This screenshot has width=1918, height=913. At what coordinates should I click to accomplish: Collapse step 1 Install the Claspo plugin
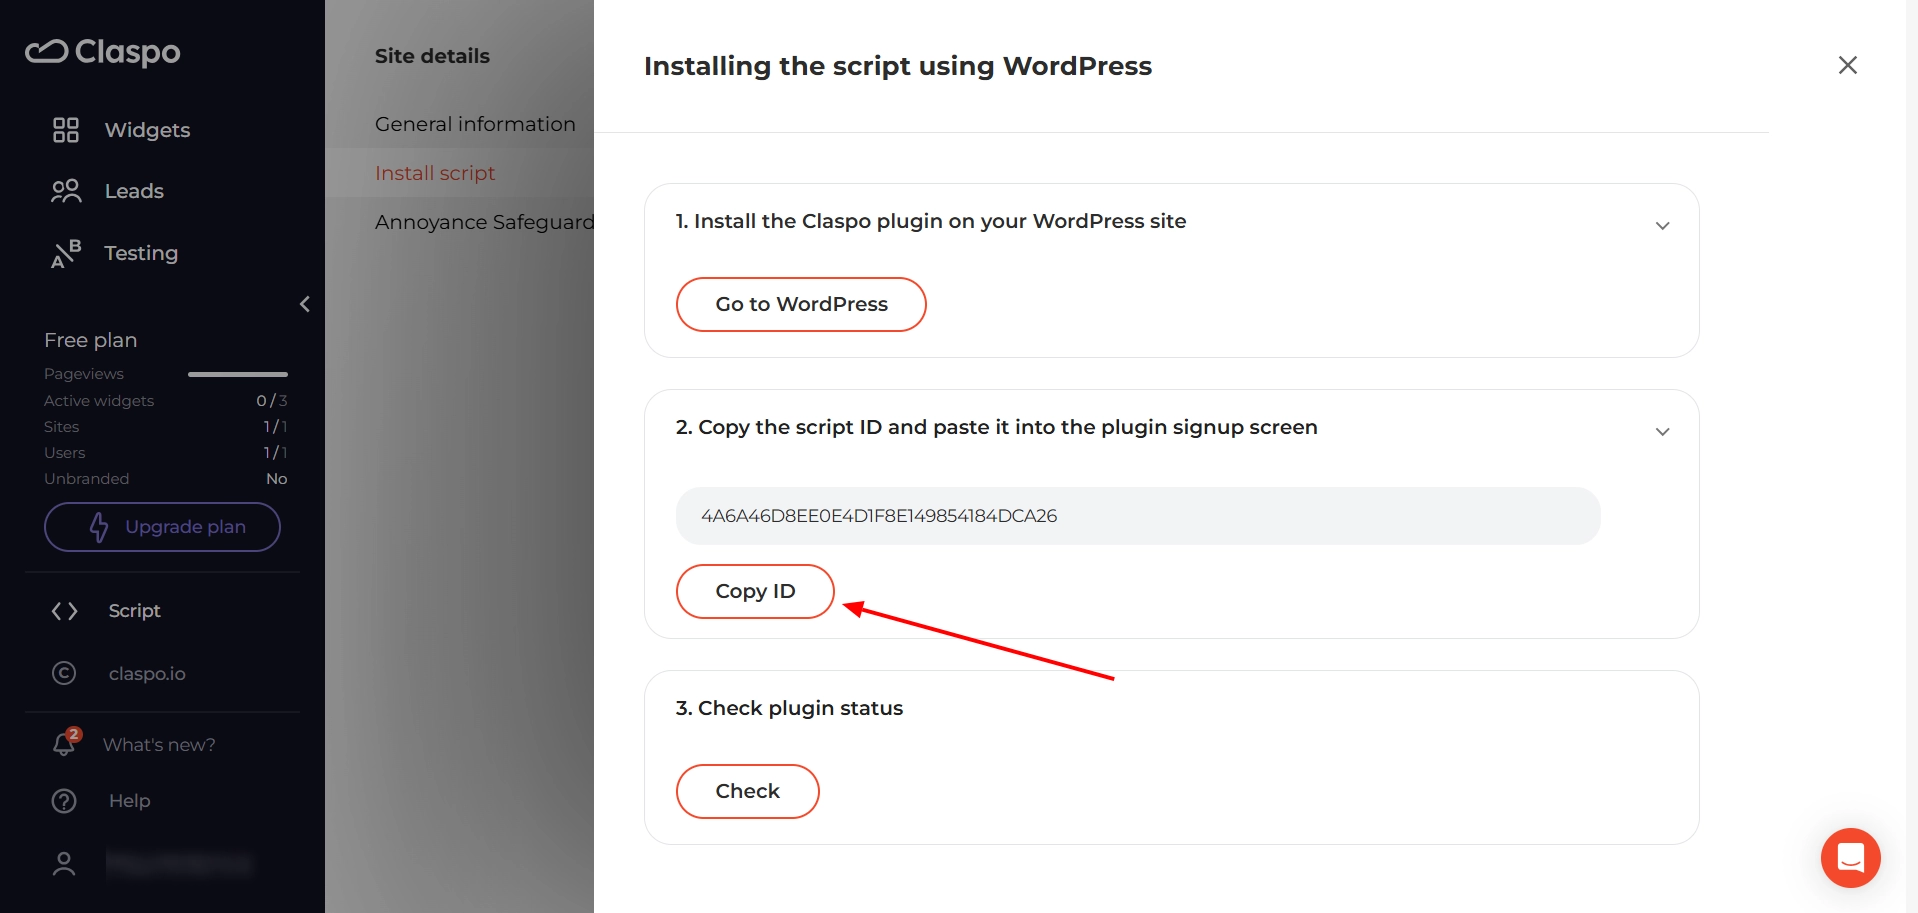1662,226
